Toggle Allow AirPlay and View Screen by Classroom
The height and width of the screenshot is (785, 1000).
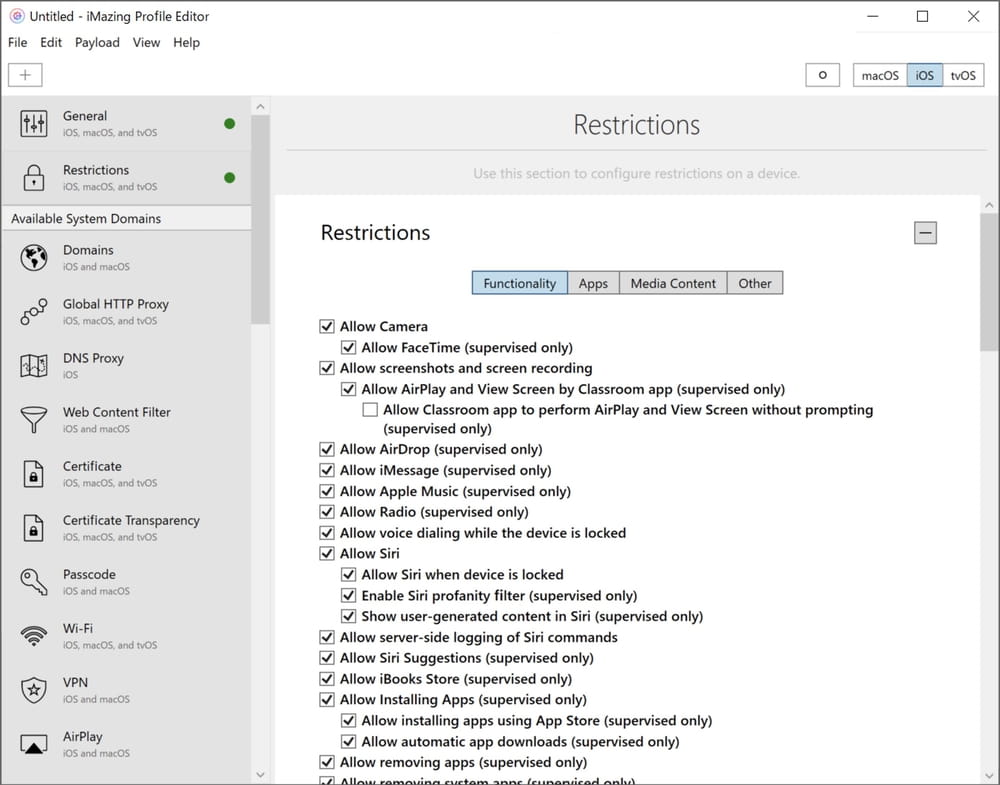(x=348, y=389)
